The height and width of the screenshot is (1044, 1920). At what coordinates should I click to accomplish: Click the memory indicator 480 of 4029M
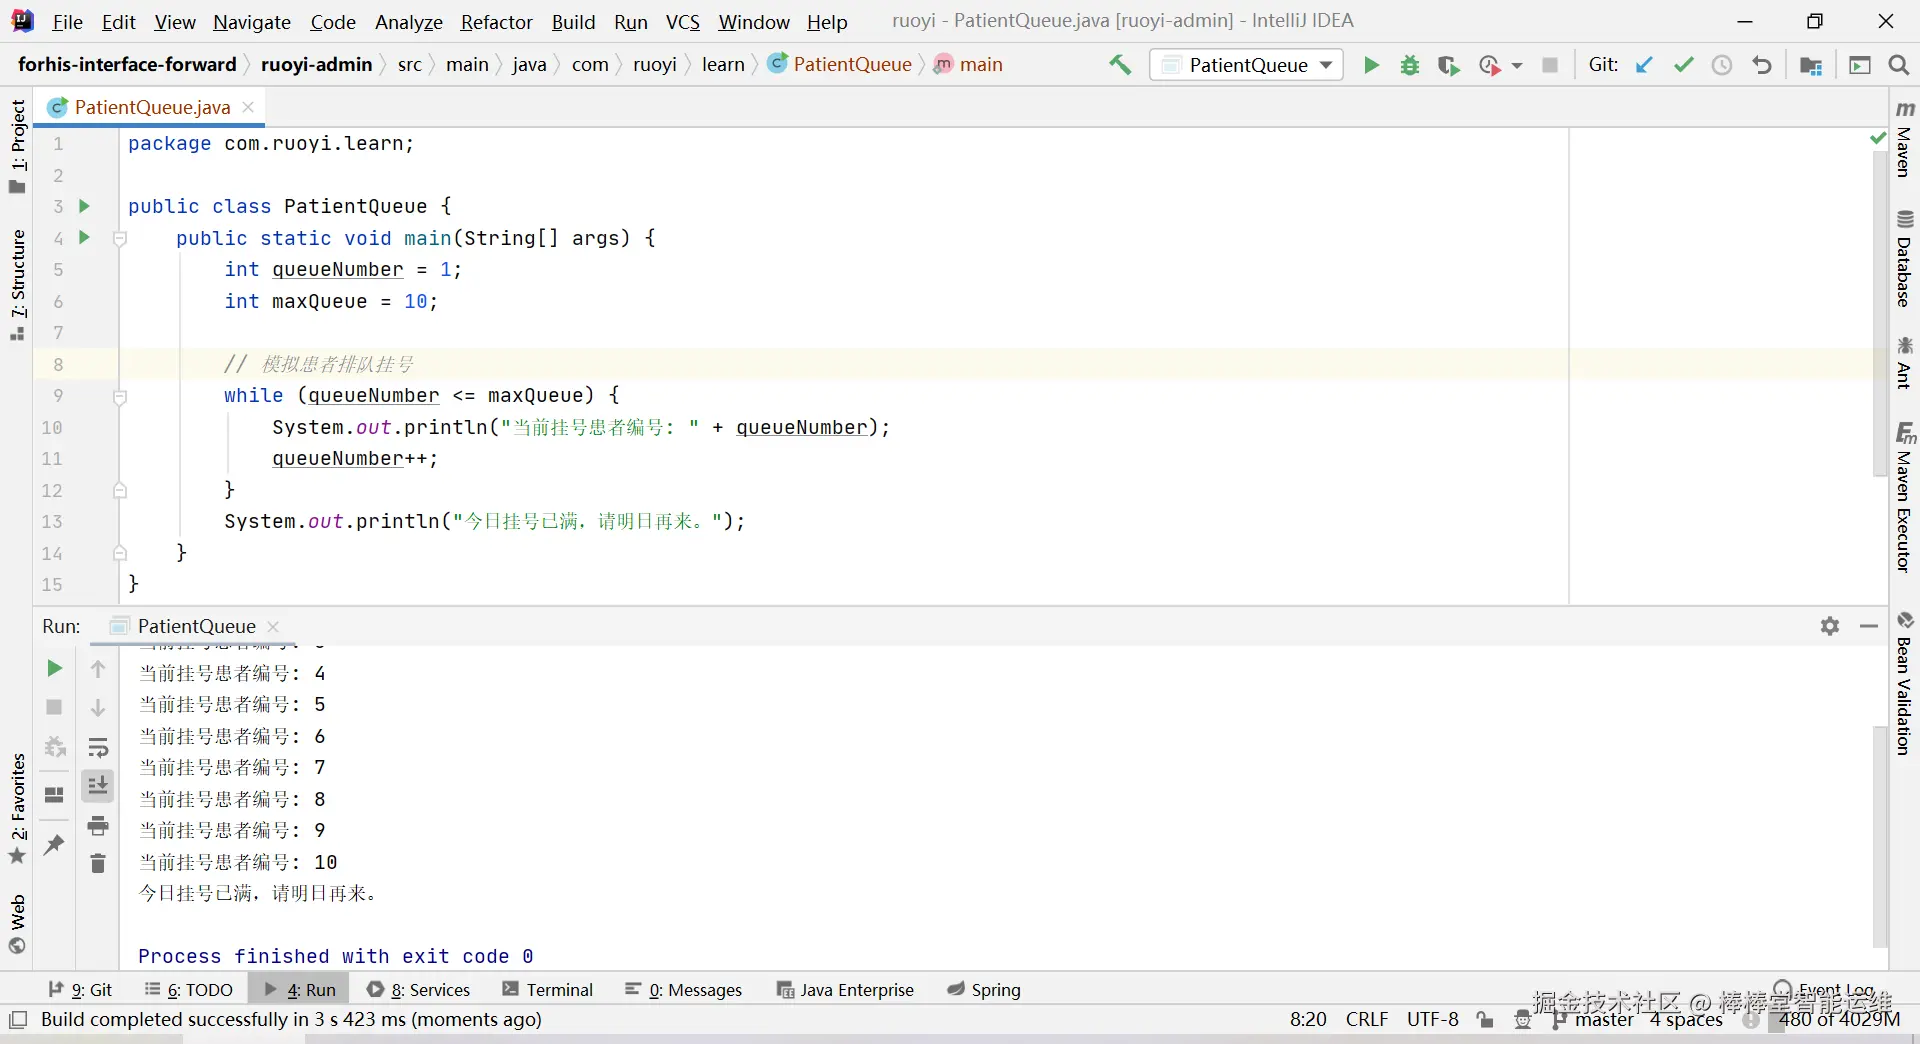1840,1019
